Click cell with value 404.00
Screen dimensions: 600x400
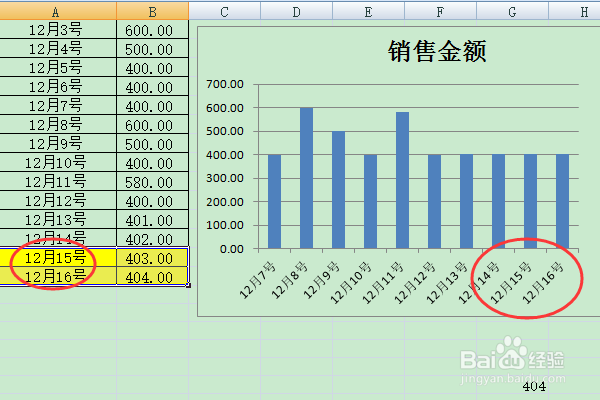click(152, 276)
